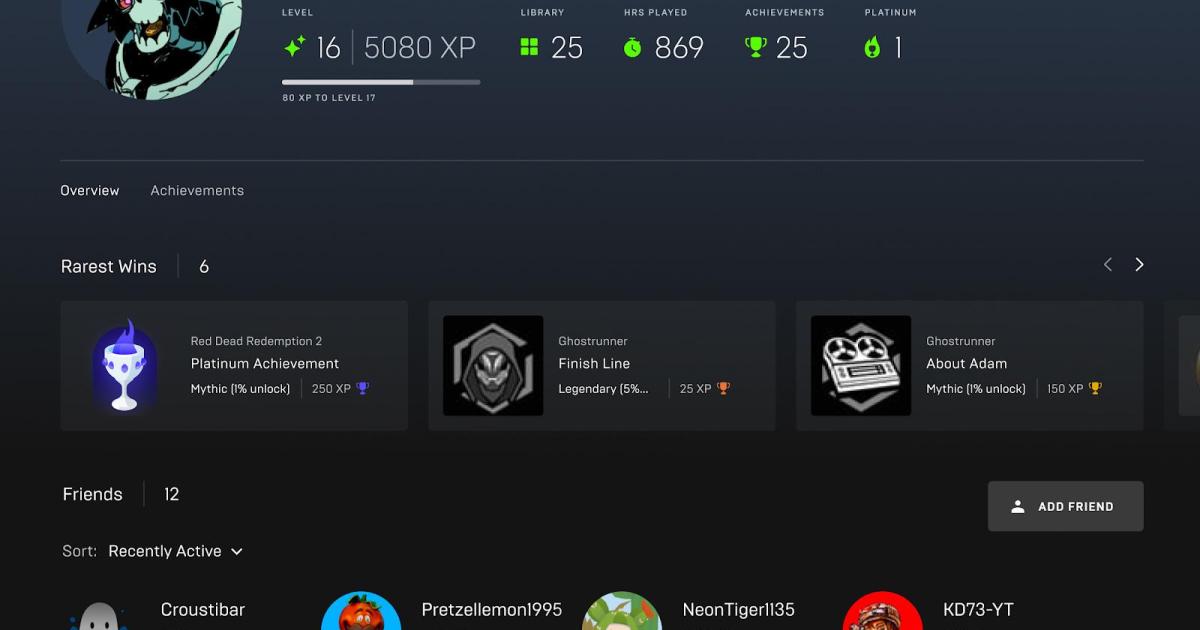
Task: Click the About Adam achievement artwork
Action: point(861,365)
